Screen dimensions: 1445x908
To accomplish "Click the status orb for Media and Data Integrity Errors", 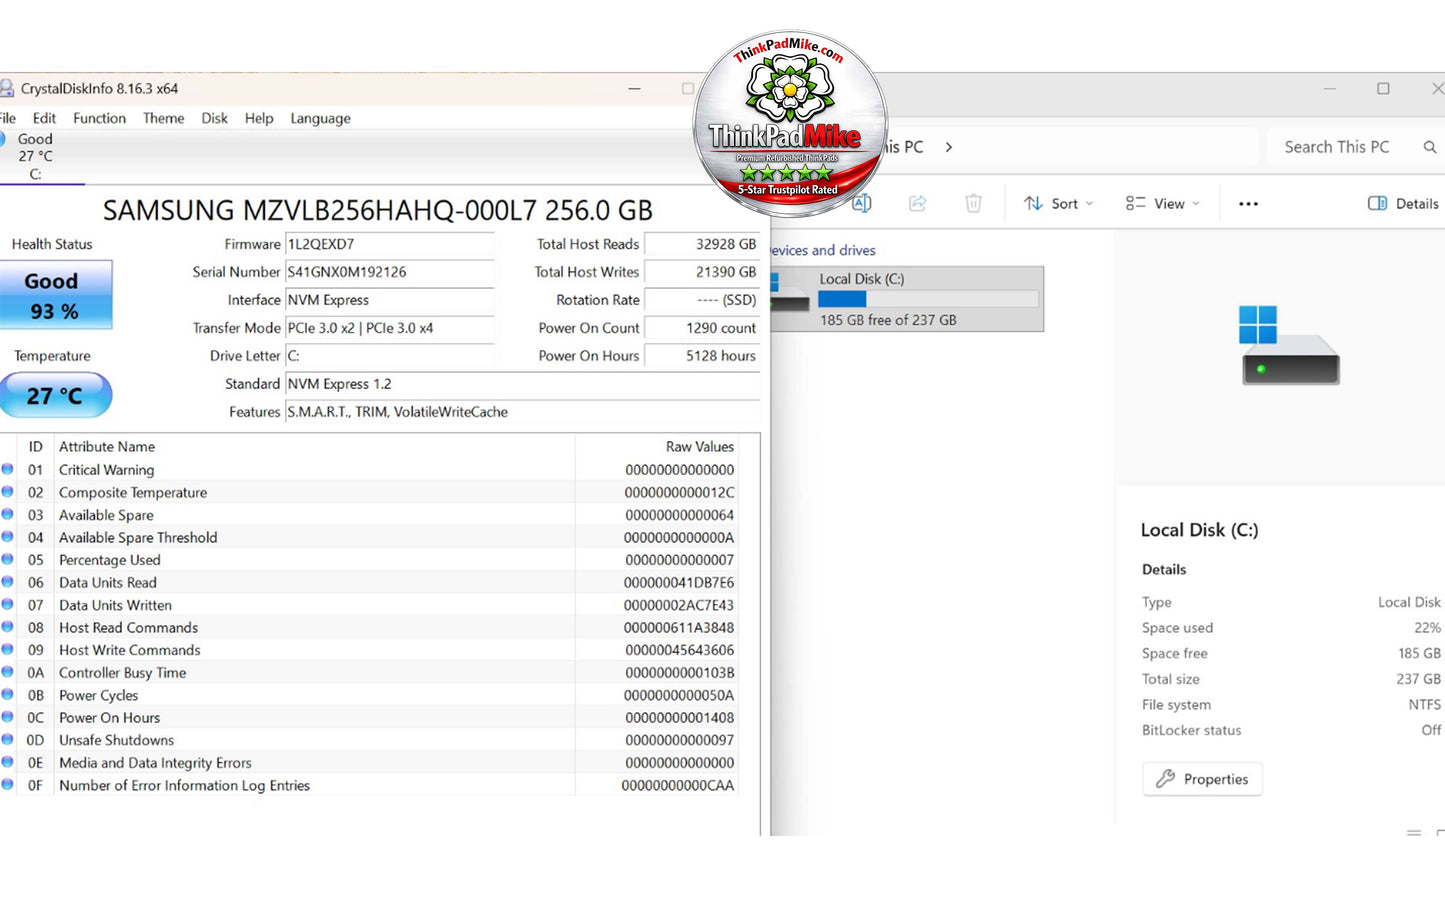I will click(8, 762).
